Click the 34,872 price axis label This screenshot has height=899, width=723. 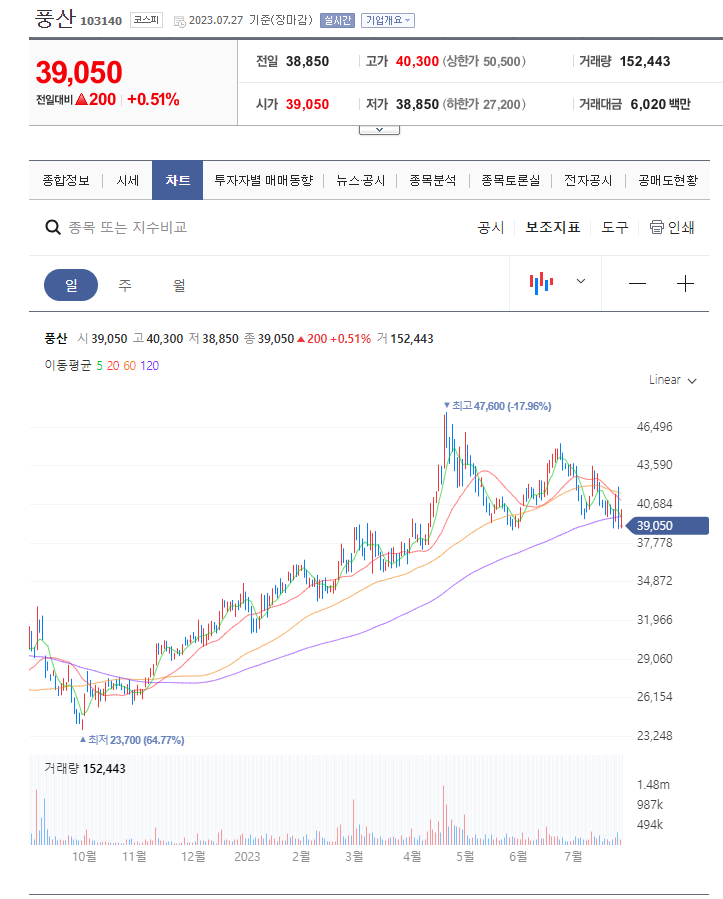coord(655,581)
